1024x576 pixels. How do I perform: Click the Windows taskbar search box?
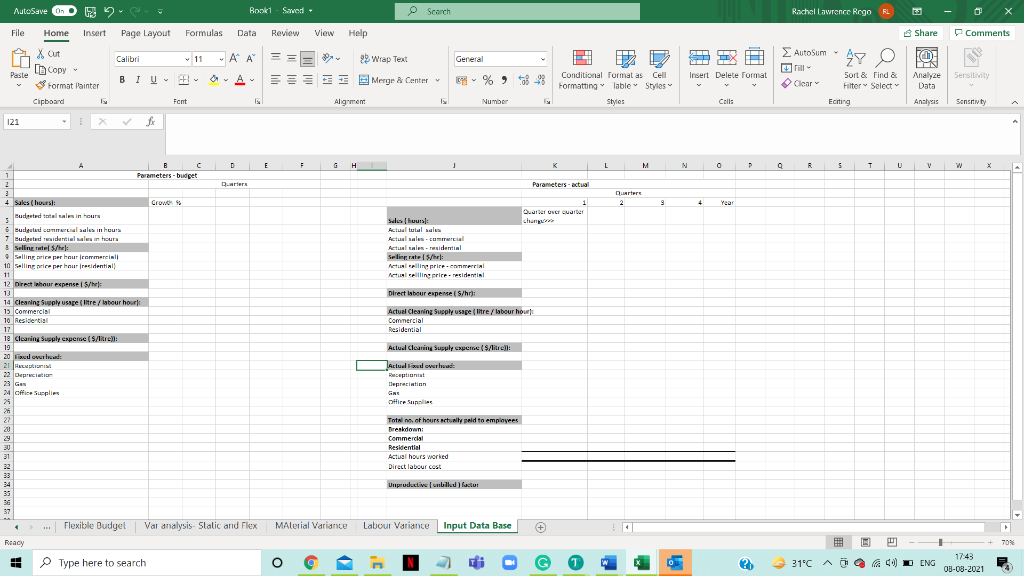[x=102, y=563]
